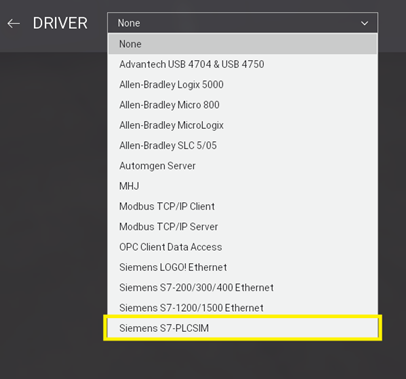Select Allen-Bradley Micro 800 driver
Image resolution: width=406 pixels, height=379 pixels.
tap(243, 105)
